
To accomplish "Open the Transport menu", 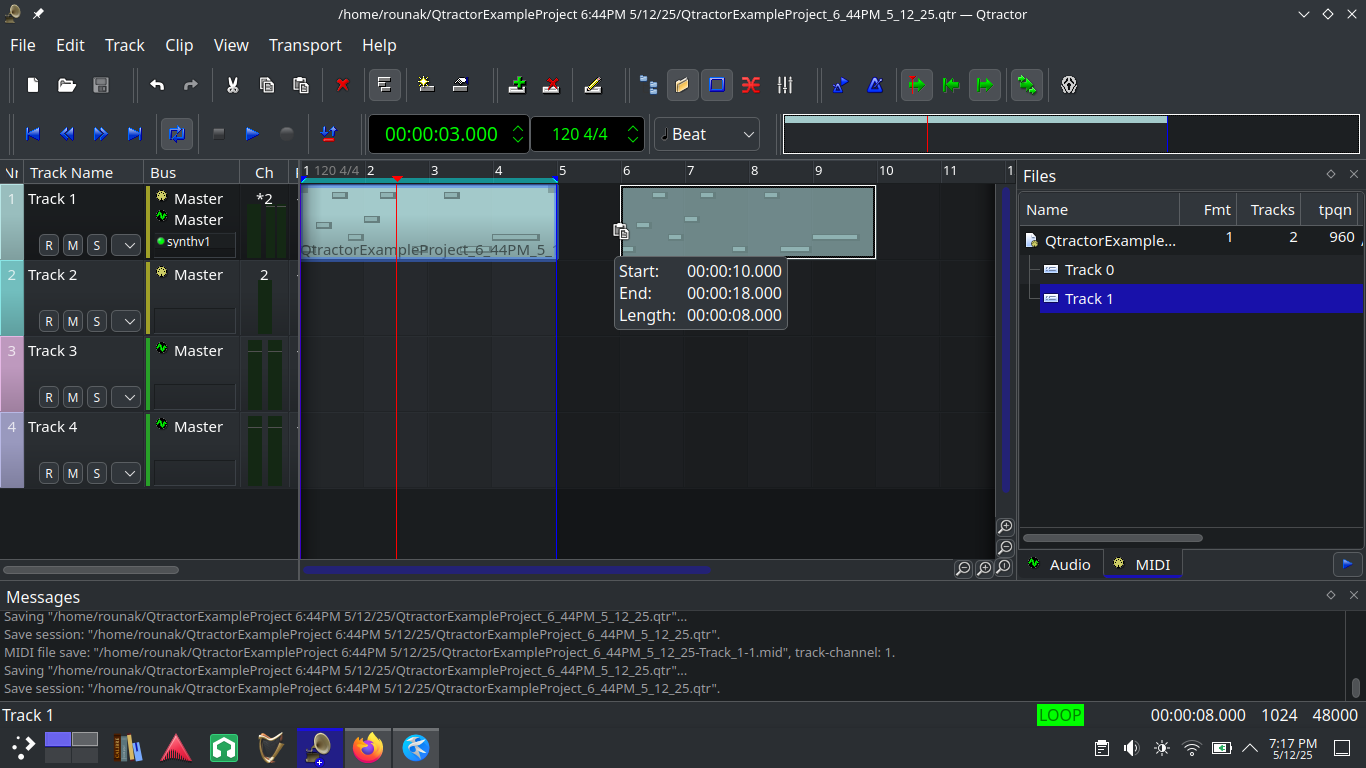I will point(305,45).
